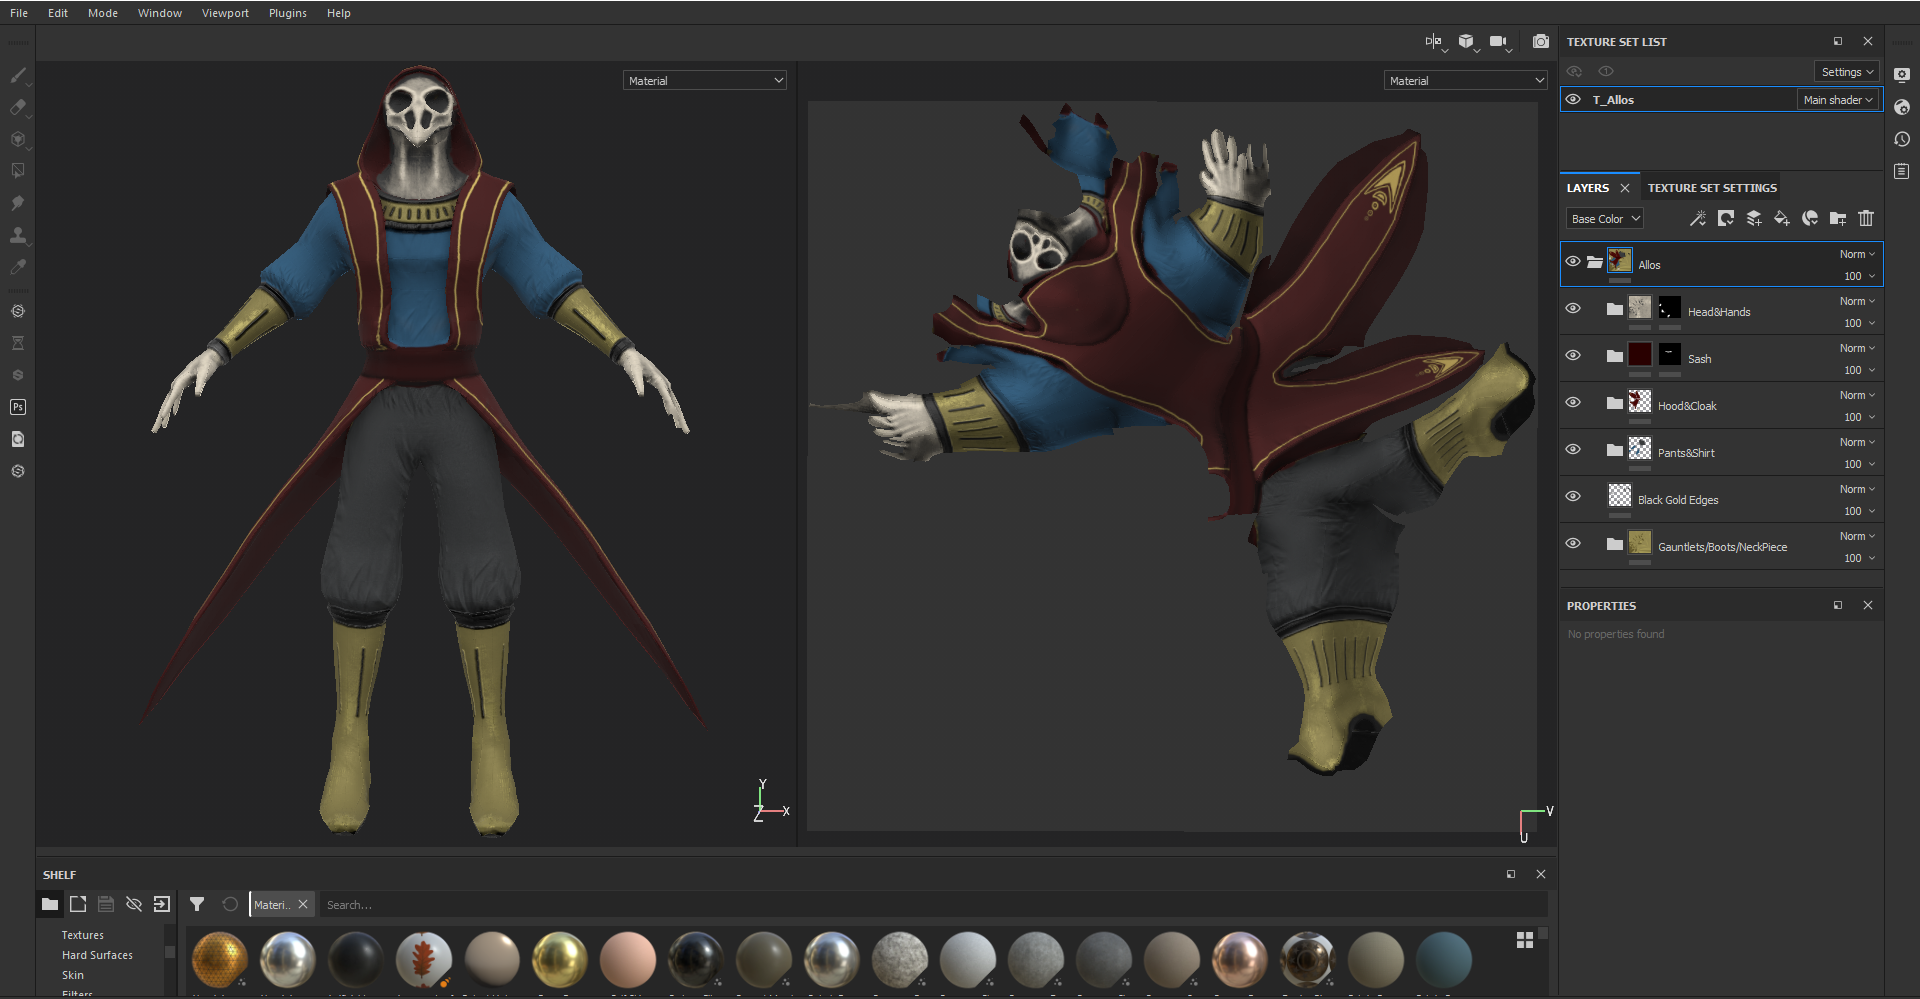The height and width of the screenshot is (999, 1920).
Task: Remove the Materi.. filter tag
Action: (x=303, y=904)
